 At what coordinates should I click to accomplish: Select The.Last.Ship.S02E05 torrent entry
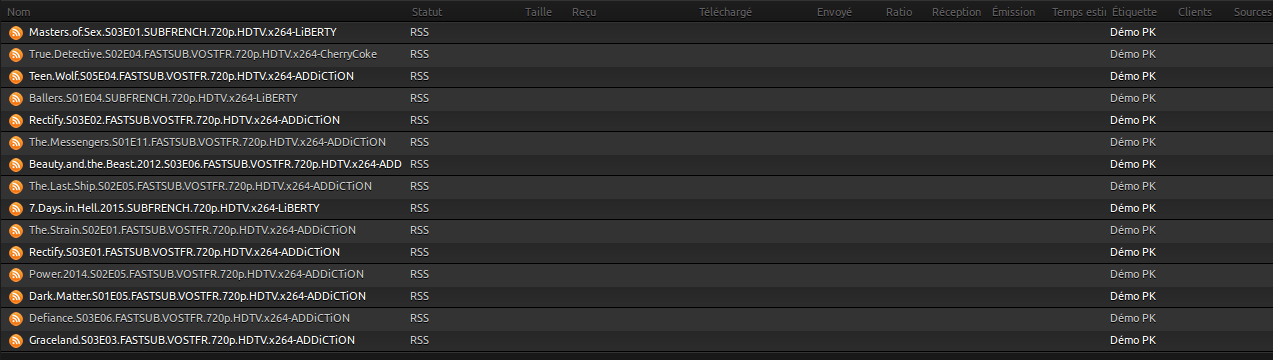tap(636, 186)
